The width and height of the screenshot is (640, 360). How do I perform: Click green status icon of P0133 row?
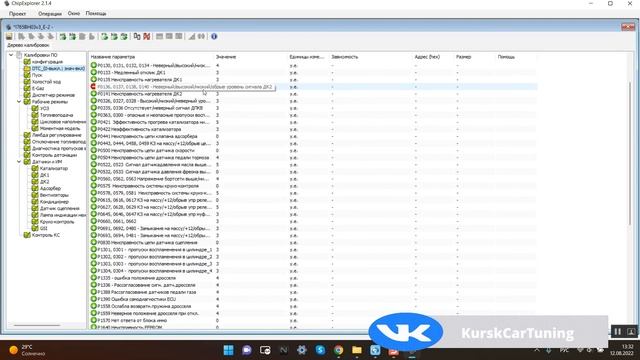[93, 72]
